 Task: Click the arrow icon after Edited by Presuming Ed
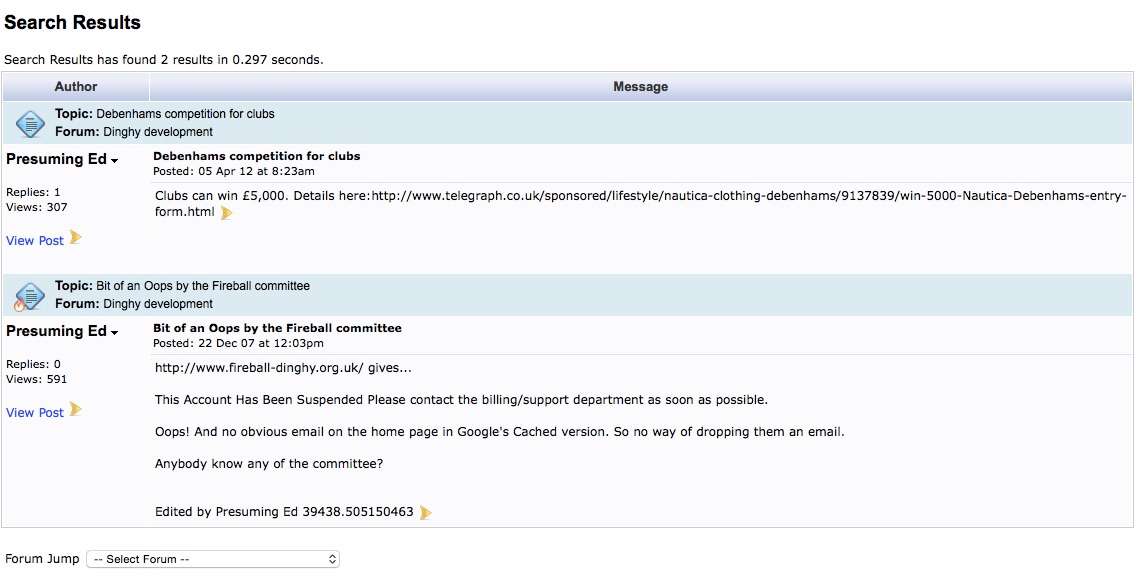[x=426, y=512]
